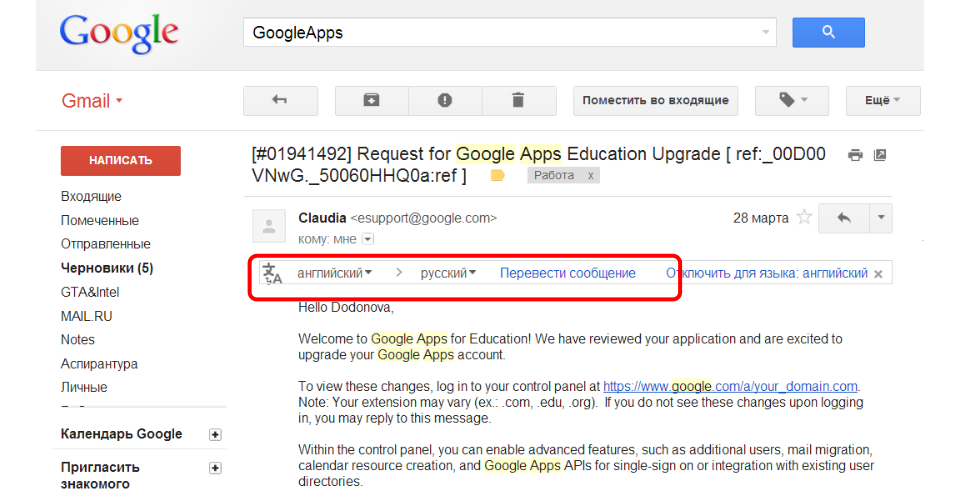The height and width of the screenshot is (496, 960).
Task: Delete the message with trash icon
Action: coord(519,100)
